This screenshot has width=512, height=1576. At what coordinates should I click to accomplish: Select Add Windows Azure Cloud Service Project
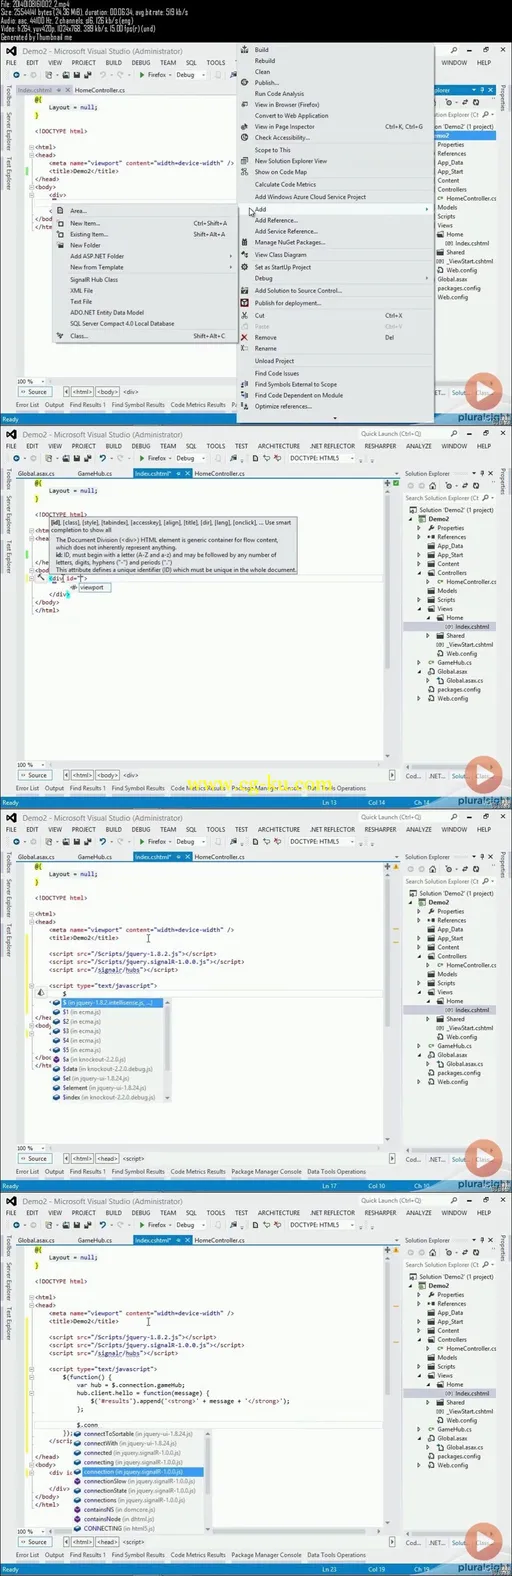coord(310,197)
